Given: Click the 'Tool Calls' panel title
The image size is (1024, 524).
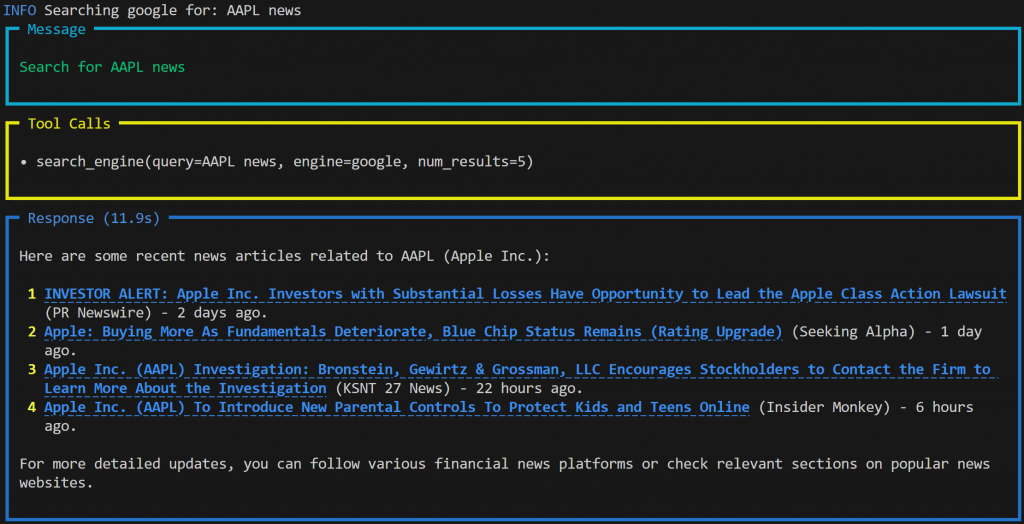Looking at the screenshot, I should 69,124.
